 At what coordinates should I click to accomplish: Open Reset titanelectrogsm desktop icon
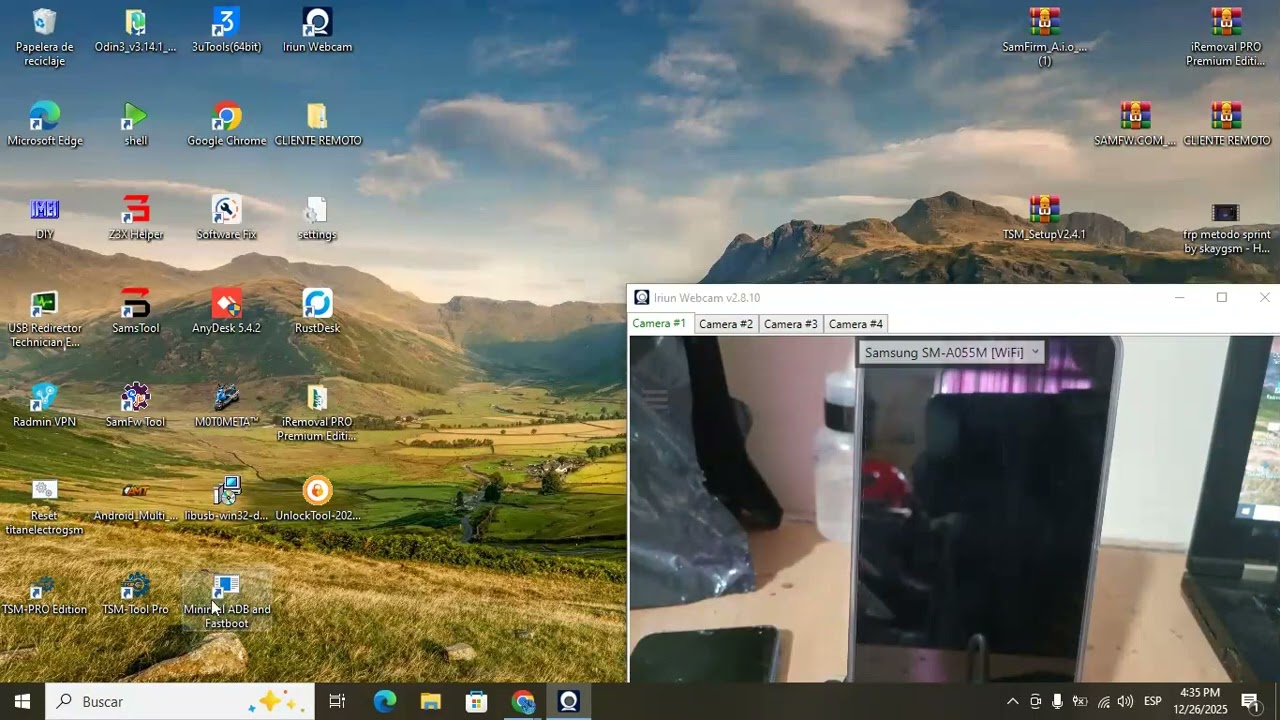[45, 507]
